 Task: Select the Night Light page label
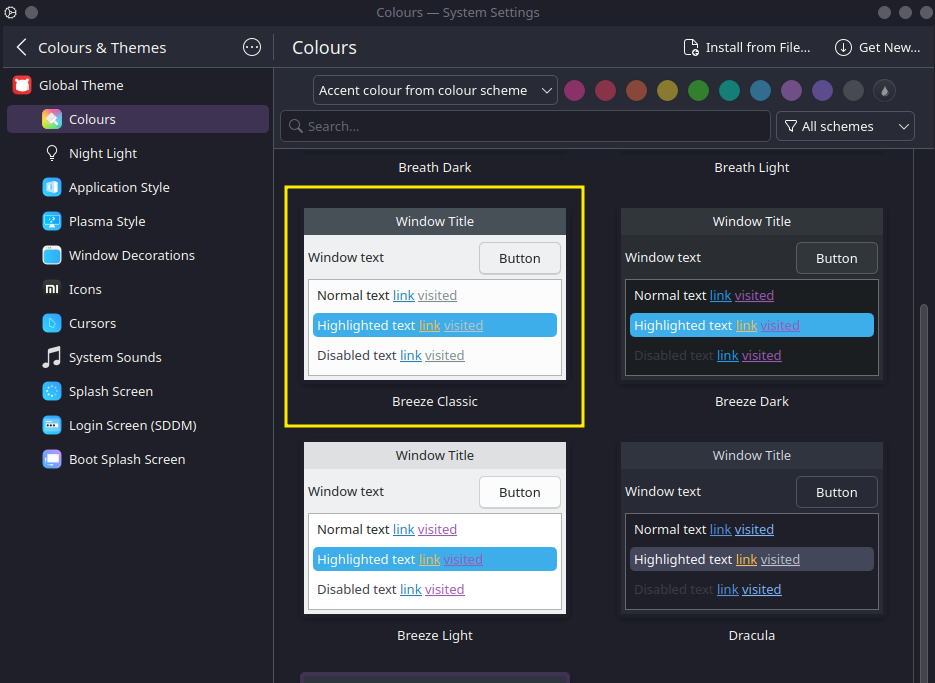click(103, 153)
